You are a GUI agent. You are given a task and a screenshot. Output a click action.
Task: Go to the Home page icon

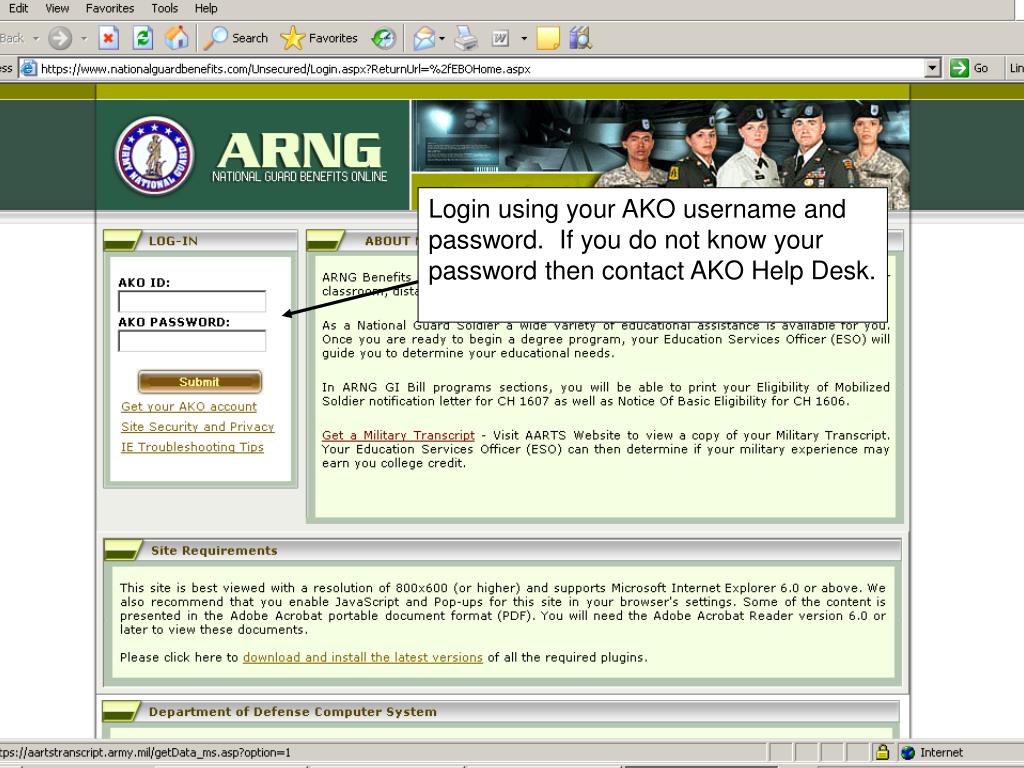176,39
